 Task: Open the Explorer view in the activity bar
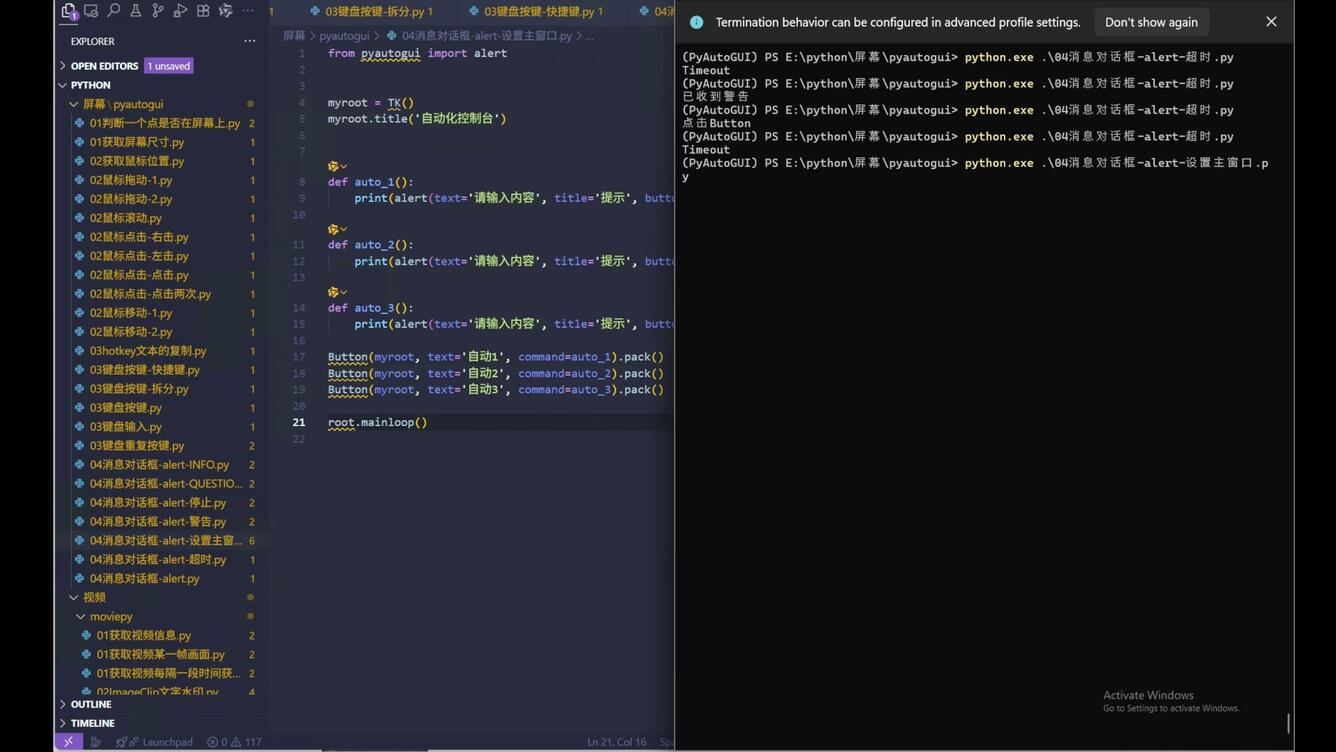(x=69, y=11)
